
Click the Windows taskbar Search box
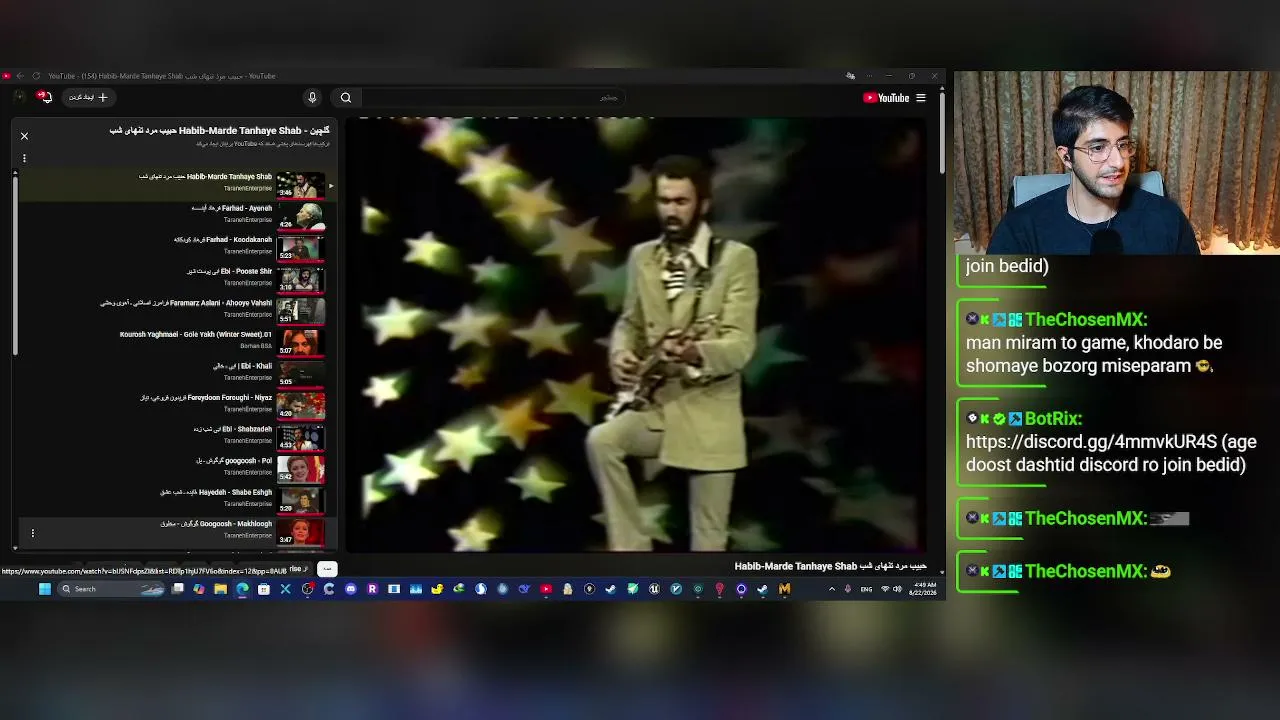[110, 589]
